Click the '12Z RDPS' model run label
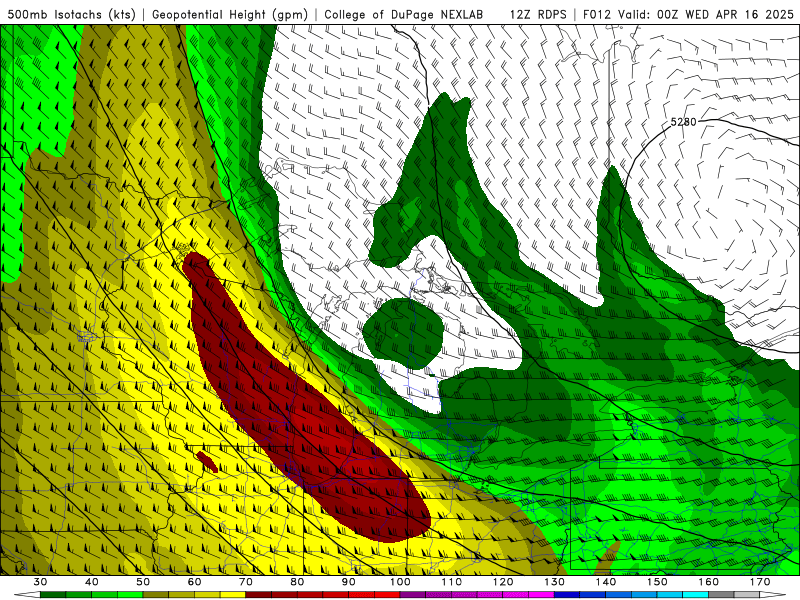Screen dimensions: 800x600 tap(538, 14)
